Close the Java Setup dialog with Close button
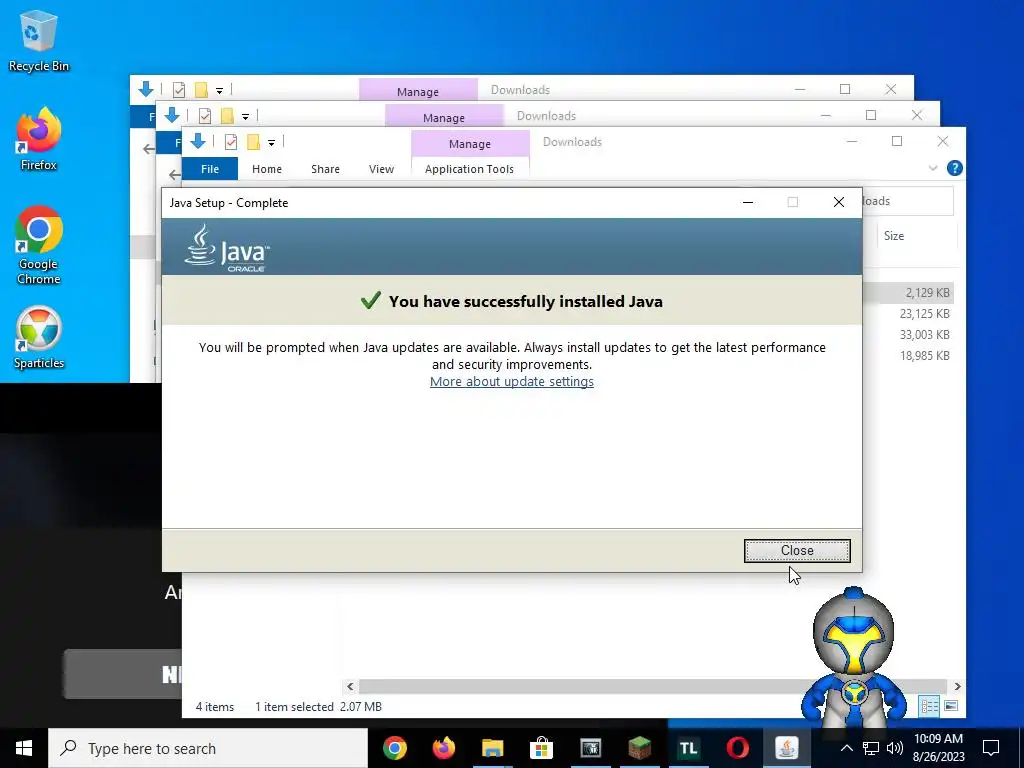The width and height of the screenshot is (1024, 768). [x=797, y=551]
